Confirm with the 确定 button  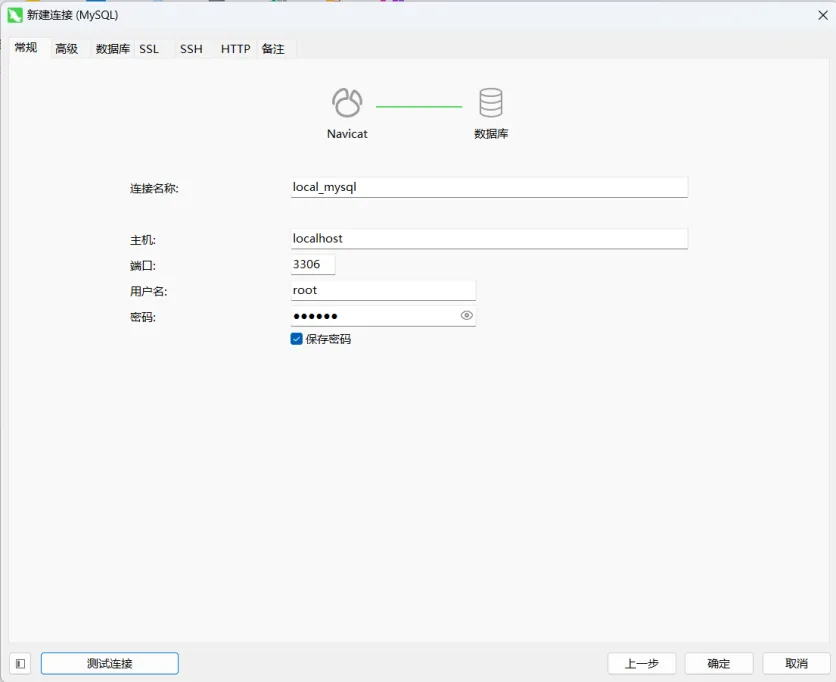pyautogui.click(x=719, y=663)
